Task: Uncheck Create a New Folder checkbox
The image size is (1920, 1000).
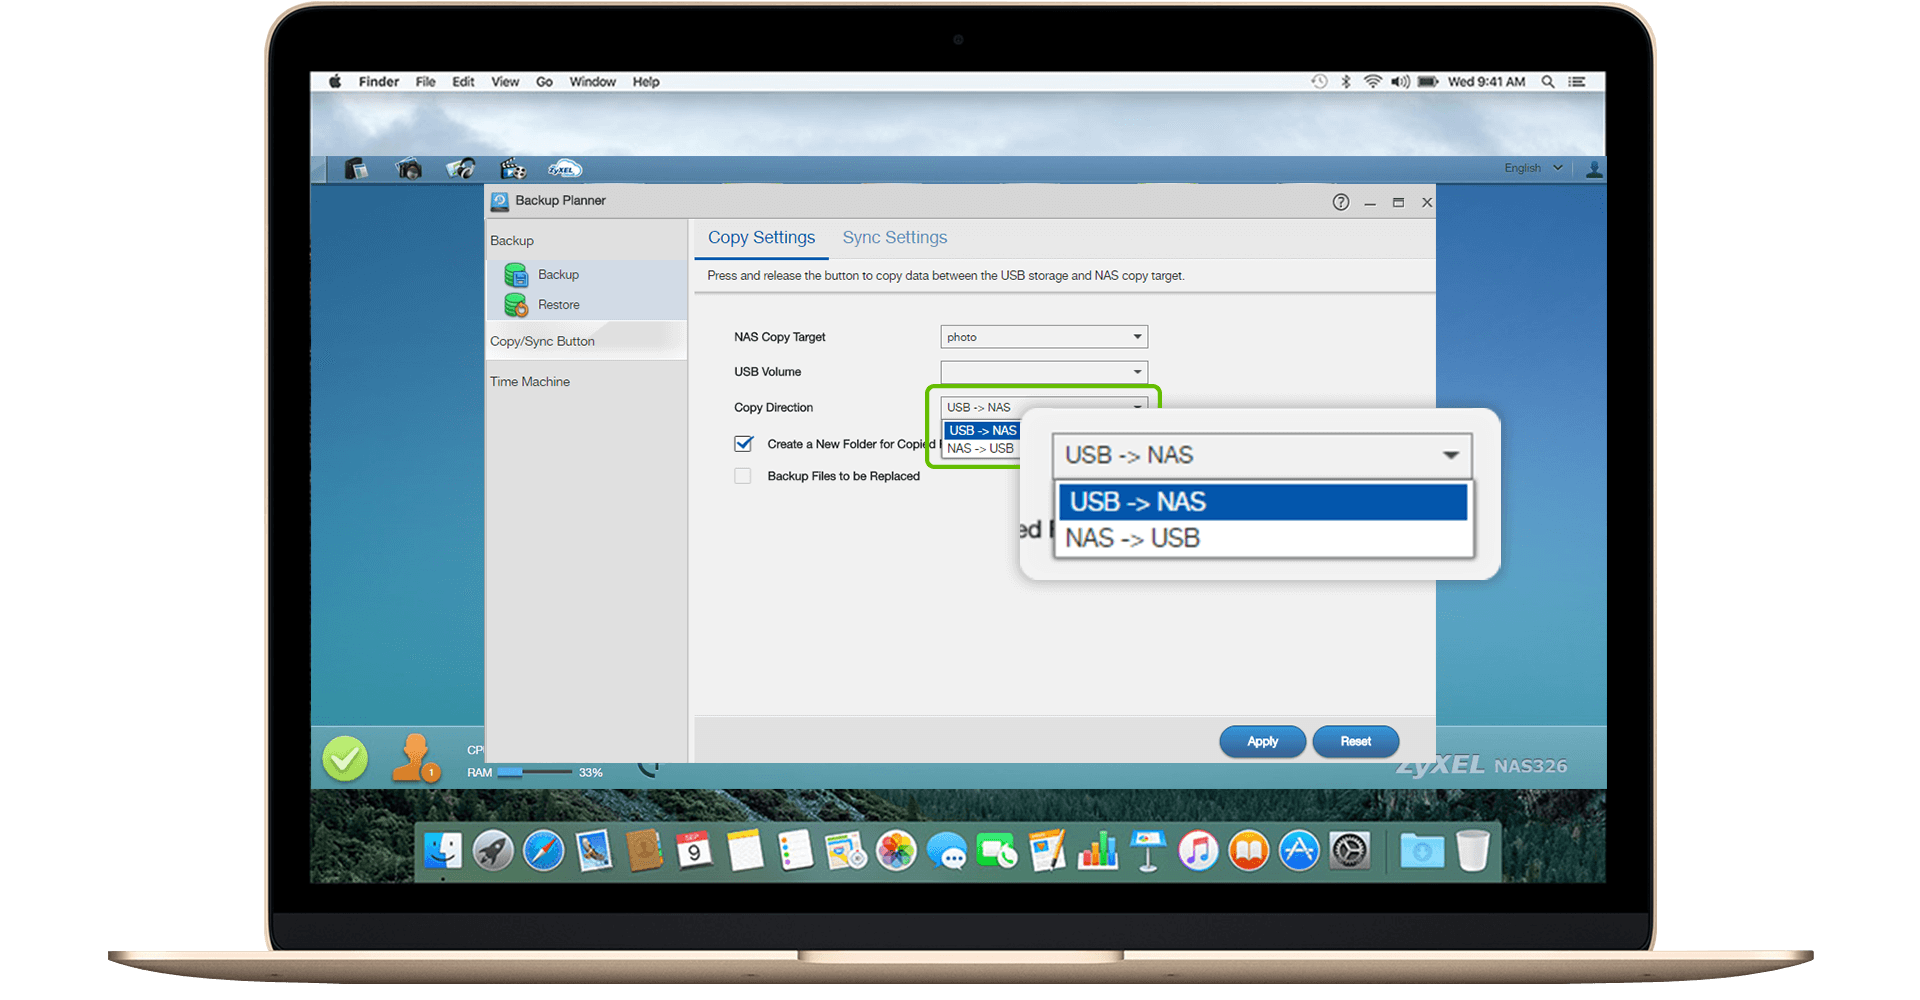Action: tap(743, 444)
